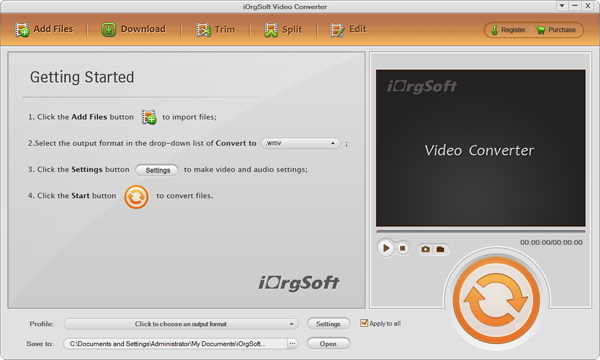
Task: Click the Purchase button
Action: coord(556,30)
